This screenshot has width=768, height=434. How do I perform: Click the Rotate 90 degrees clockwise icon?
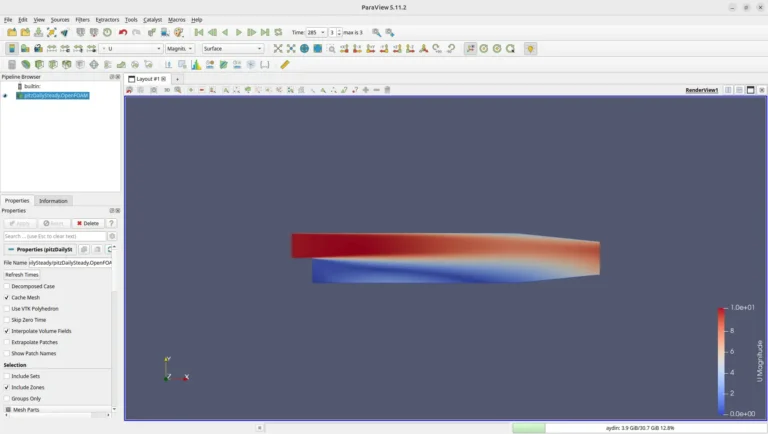tap(437, 48)
